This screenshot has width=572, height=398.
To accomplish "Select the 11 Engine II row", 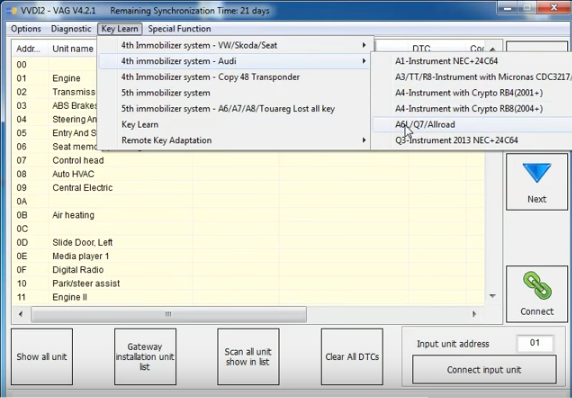I will [x=248, y=297].
